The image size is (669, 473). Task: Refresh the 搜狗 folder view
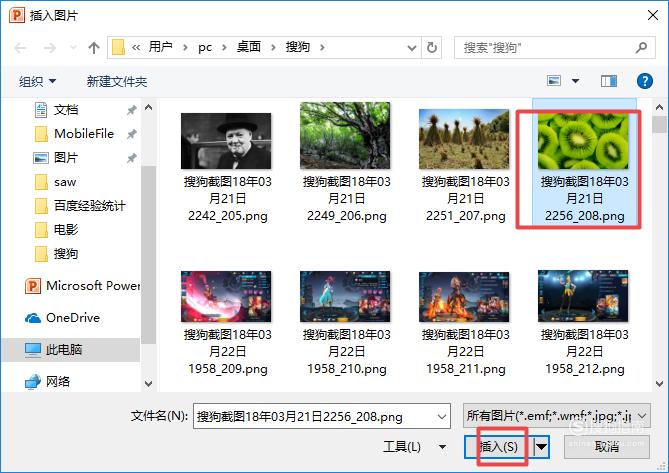tap(432, 47)
